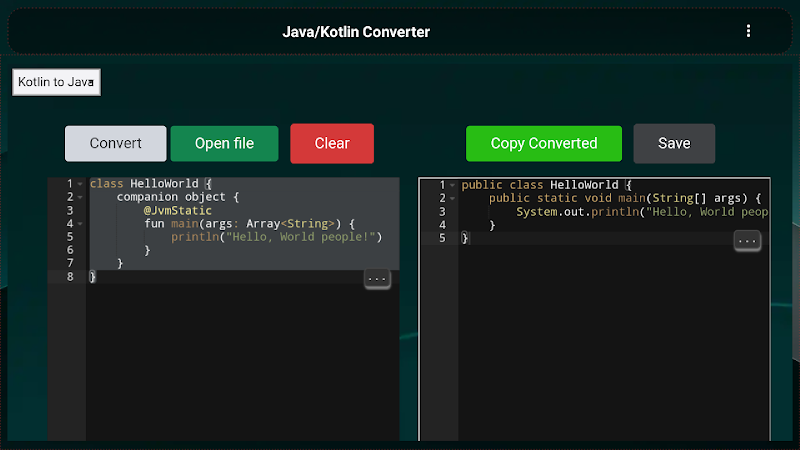Click closing brace on line 8 of Kotlin editor

pos(92,277)
